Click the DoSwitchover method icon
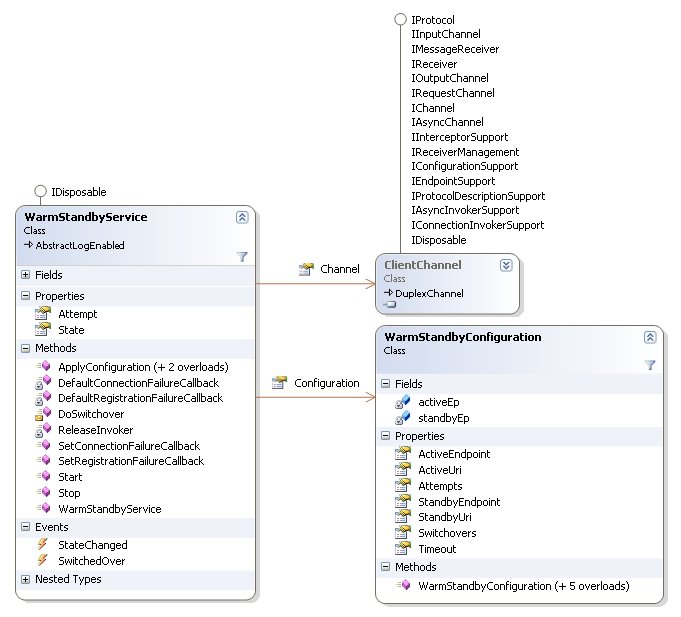 coord(41,414)
